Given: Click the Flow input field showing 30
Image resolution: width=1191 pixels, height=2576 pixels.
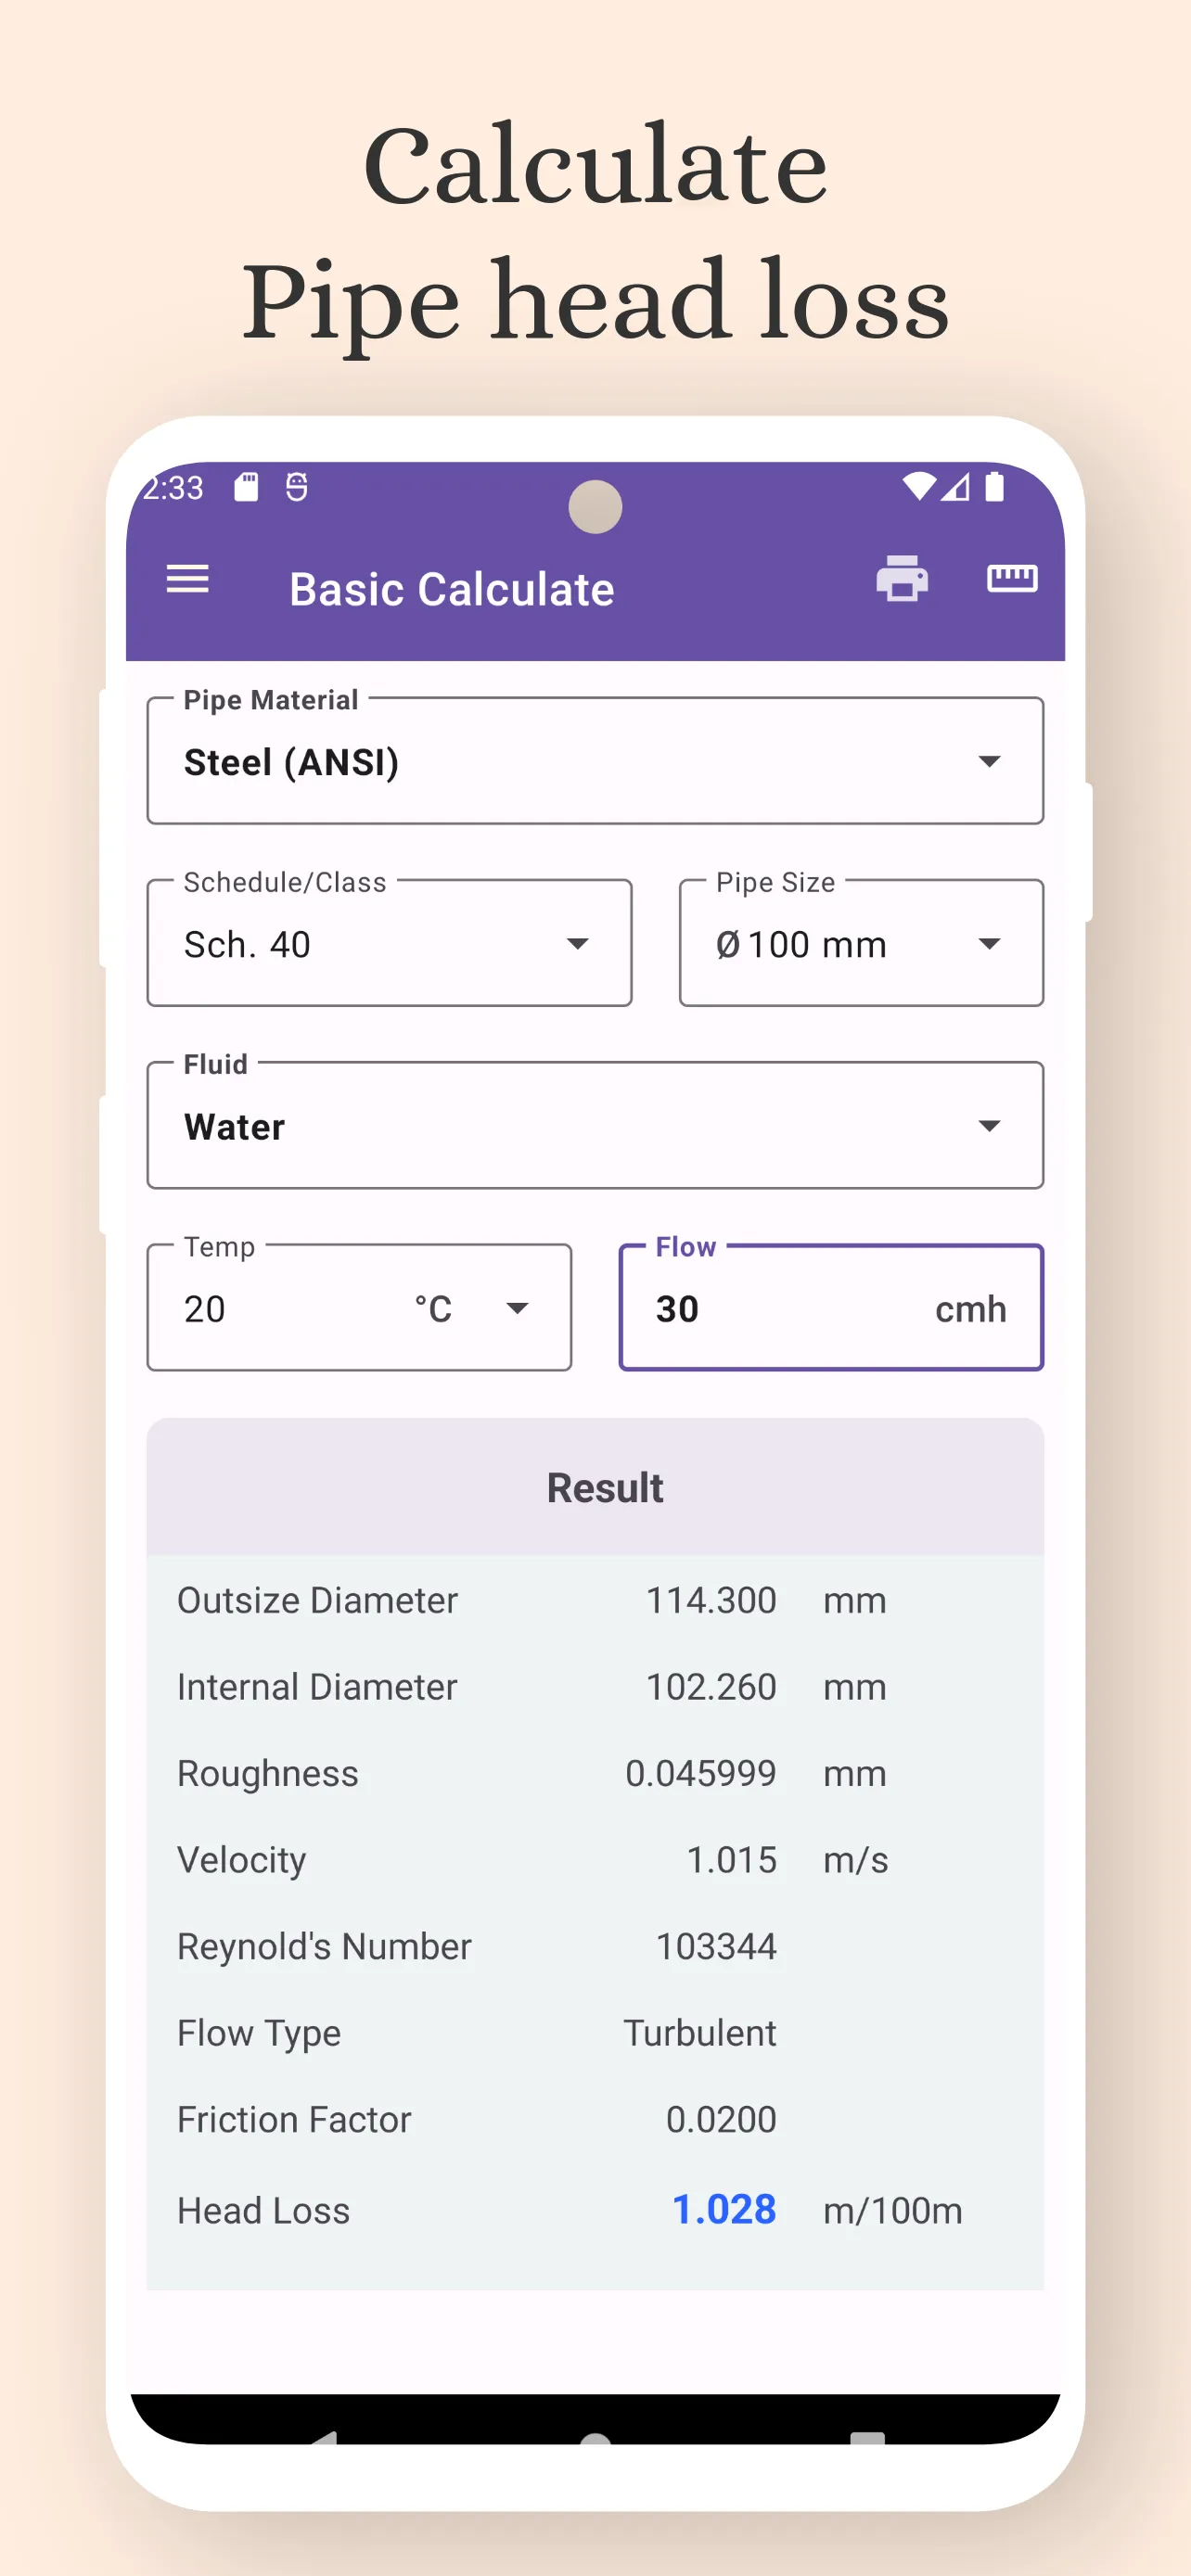Looking at the screenshot, I should pyautogui.click(x=831, y=1307).
